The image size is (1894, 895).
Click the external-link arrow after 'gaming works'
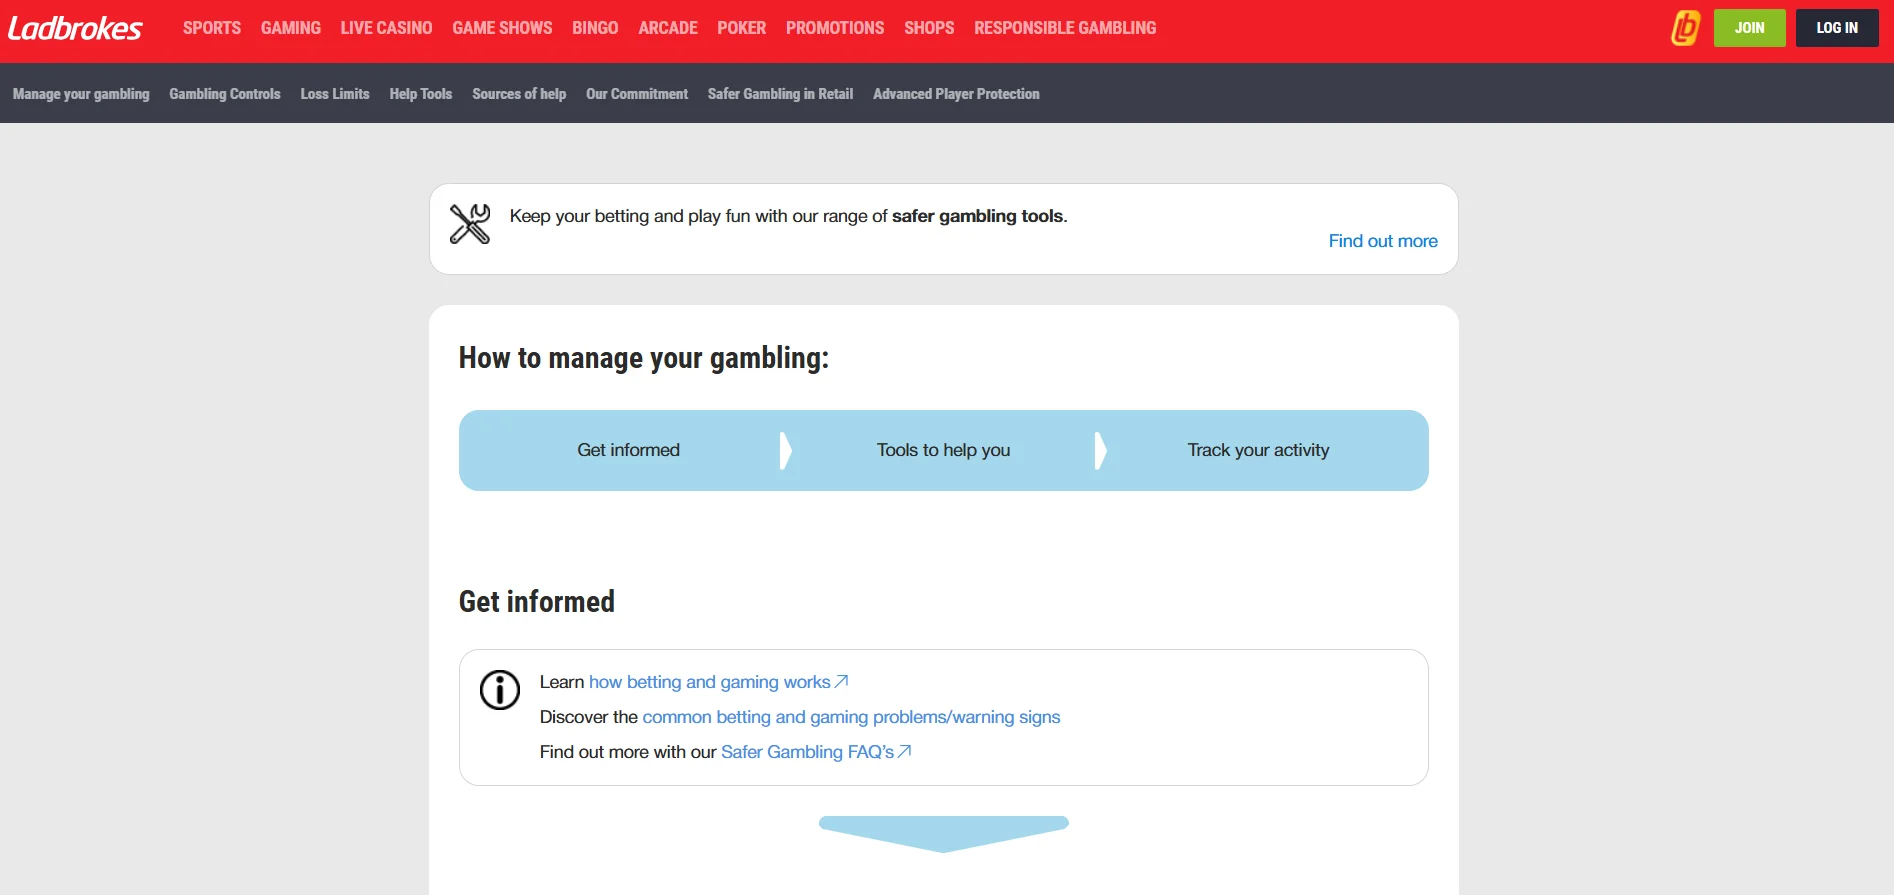[x=841, y=681]
